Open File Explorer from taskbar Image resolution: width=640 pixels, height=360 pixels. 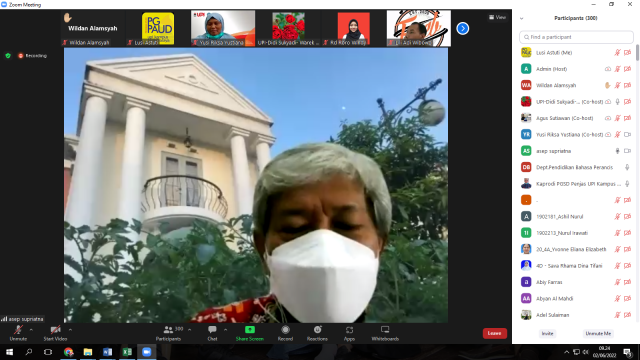coord(88,352)
